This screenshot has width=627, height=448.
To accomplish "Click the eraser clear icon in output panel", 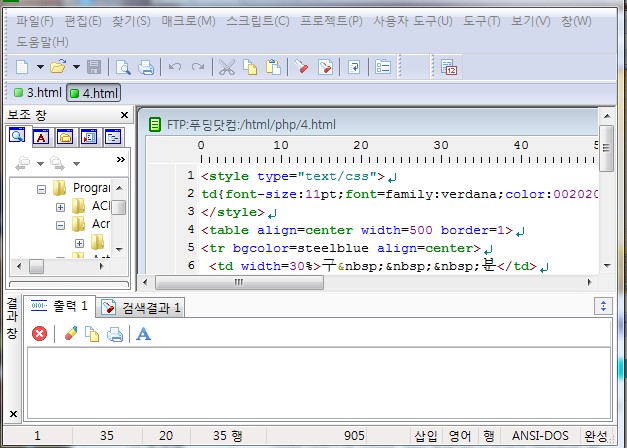I will point(70,334).
